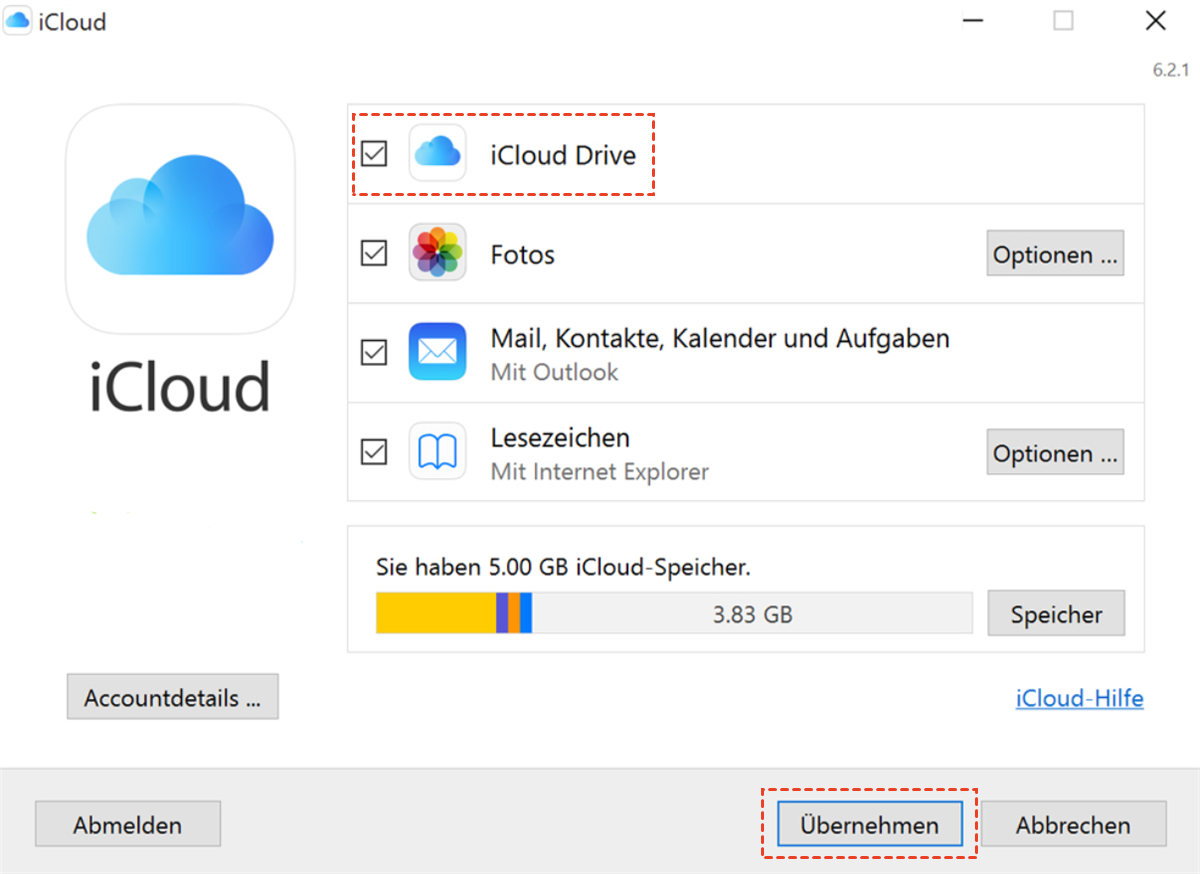The image size is (1200, 874).
Task: Click the Mail envelope icon
Action: click(x=437, y=351)
